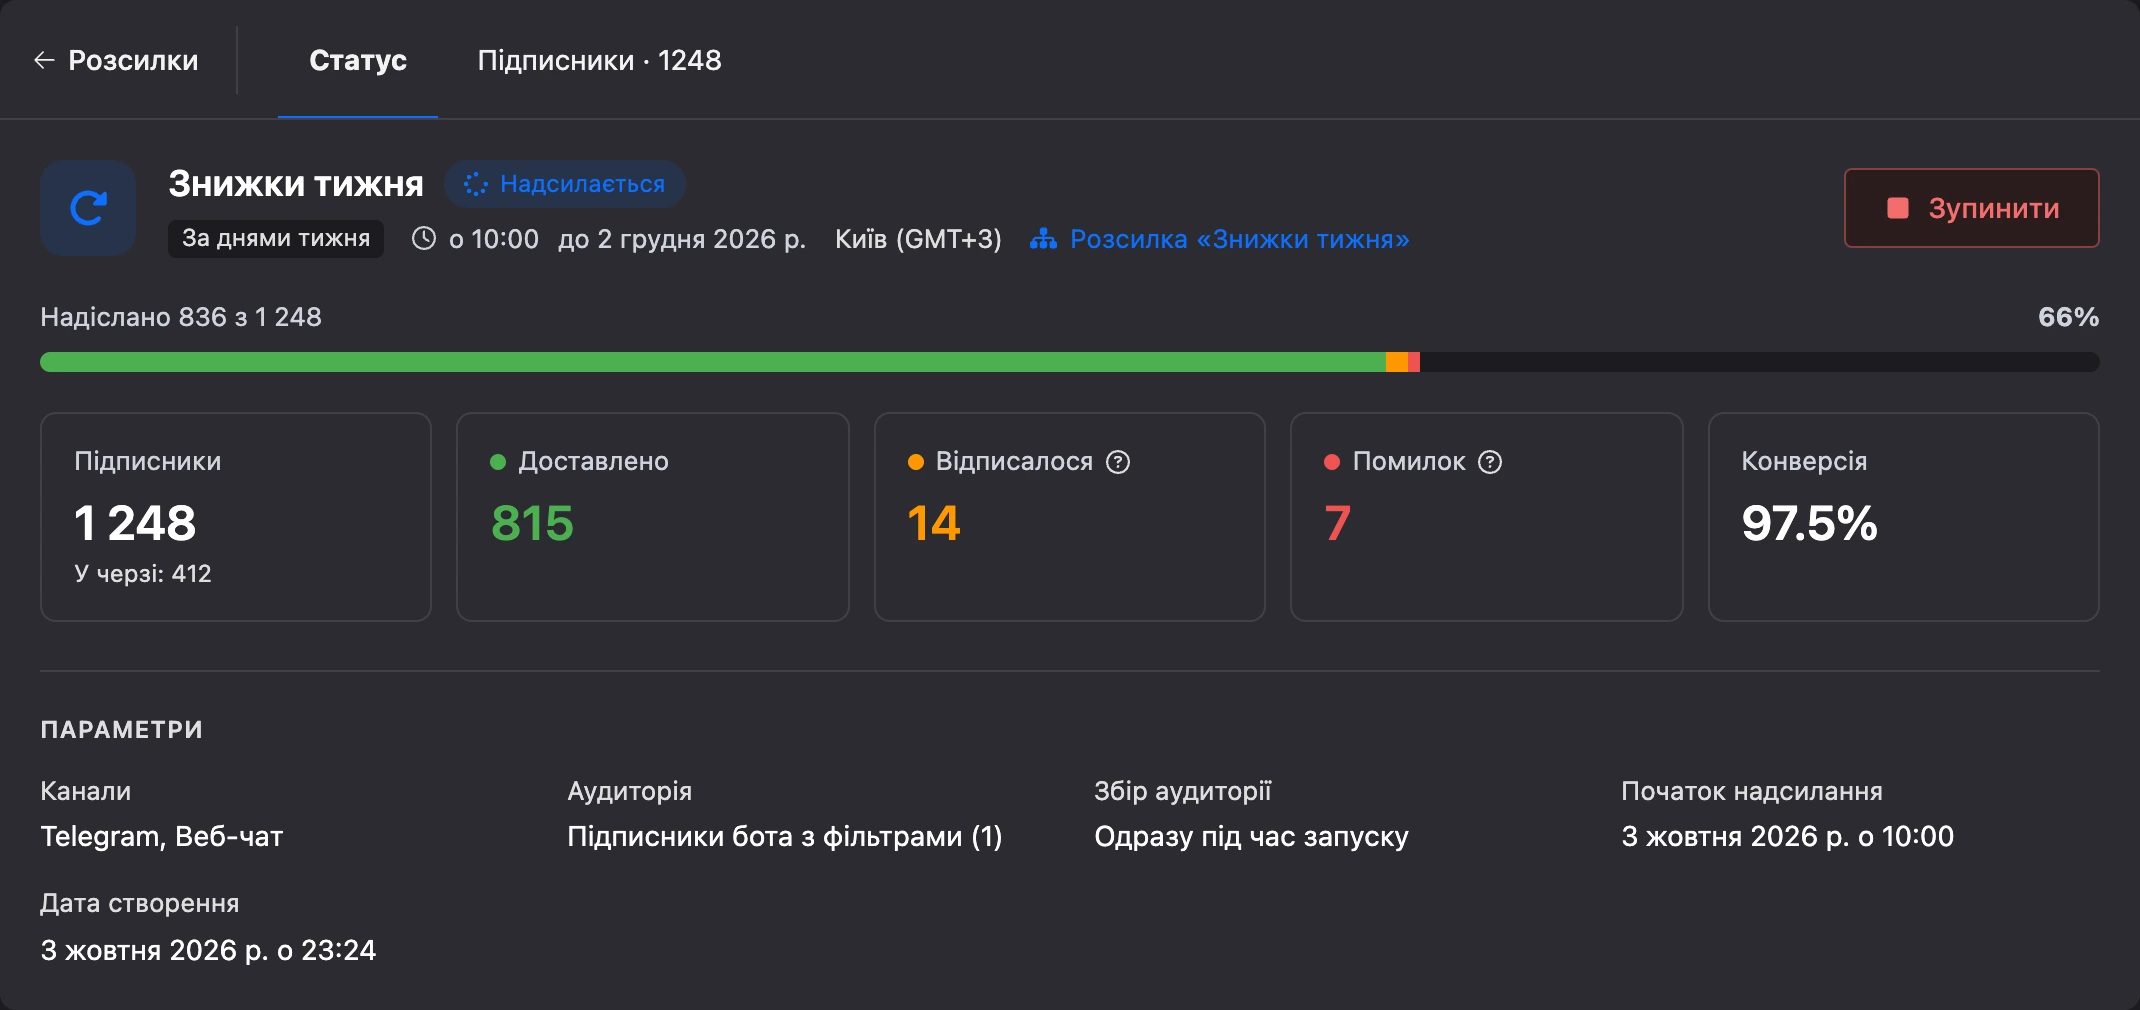Click the flow diagram icon before Розсилка link
2140x1010 pixels.
pos(1043,239)
